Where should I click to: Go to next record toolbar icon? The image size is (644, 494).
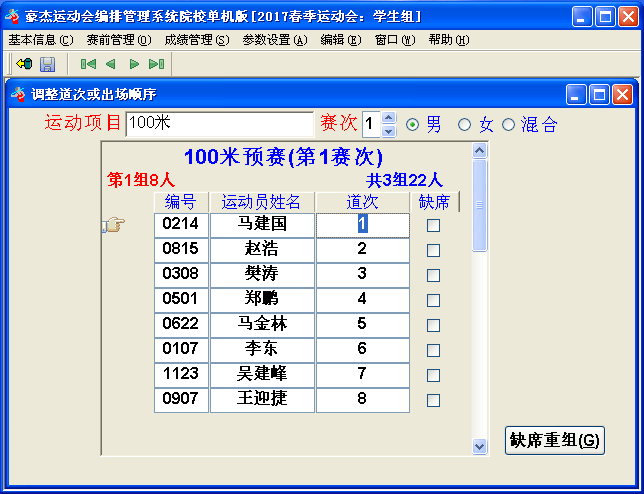(x=133, y=64)
